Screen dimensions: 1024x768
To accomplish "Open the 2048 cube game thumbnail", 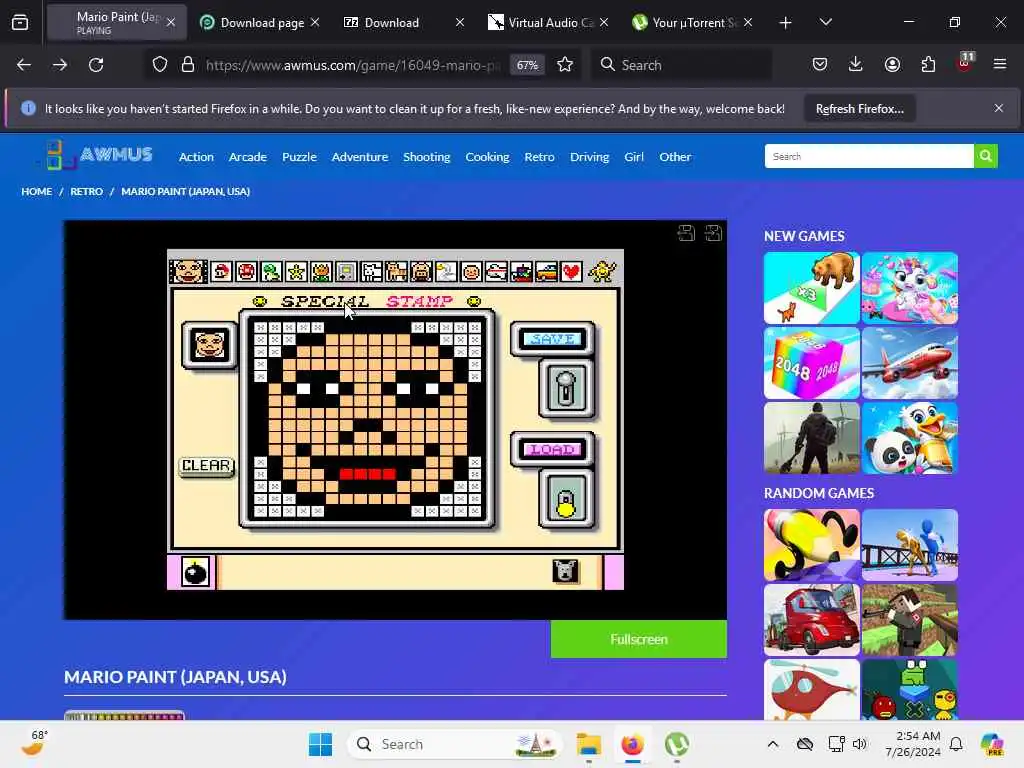I will coord(812,363).
